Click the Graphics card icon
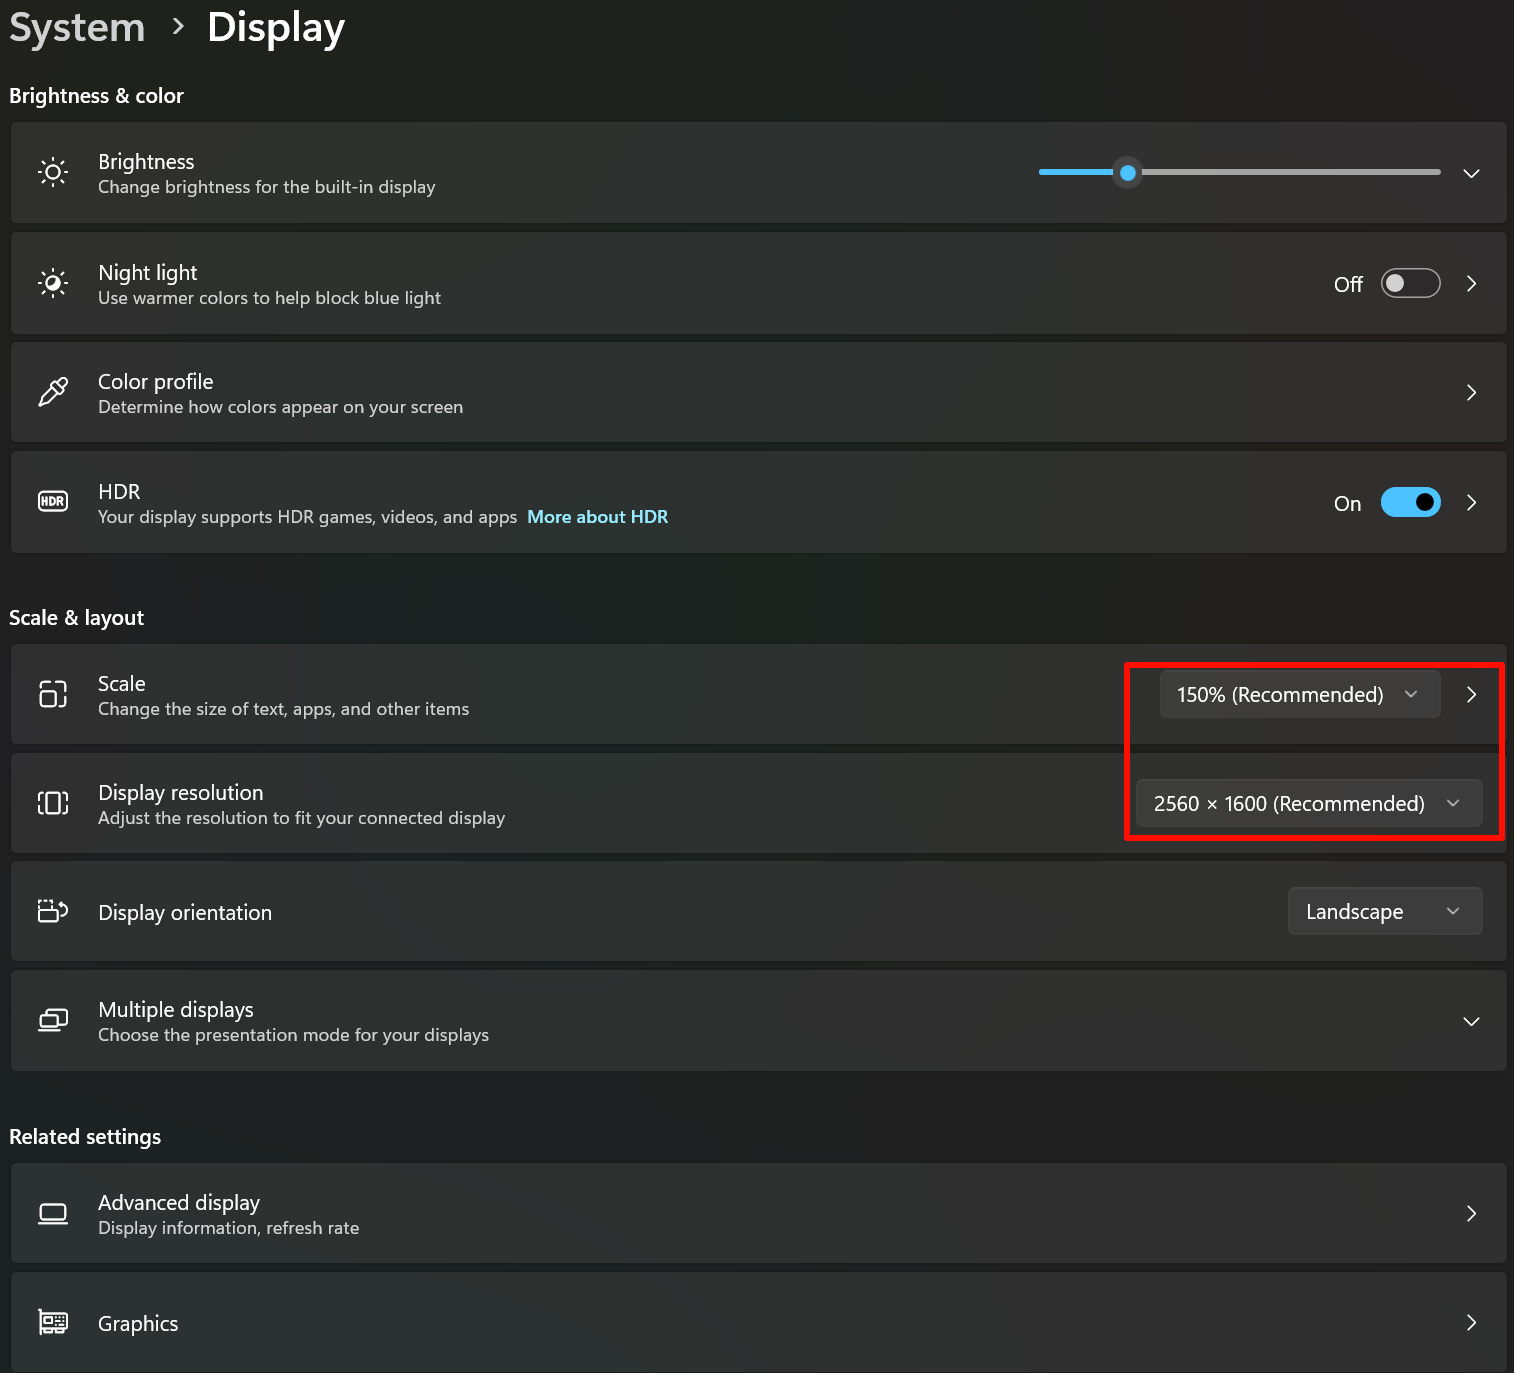This screenshot has height=1373, width=1514. click(x=53, y=1322)
